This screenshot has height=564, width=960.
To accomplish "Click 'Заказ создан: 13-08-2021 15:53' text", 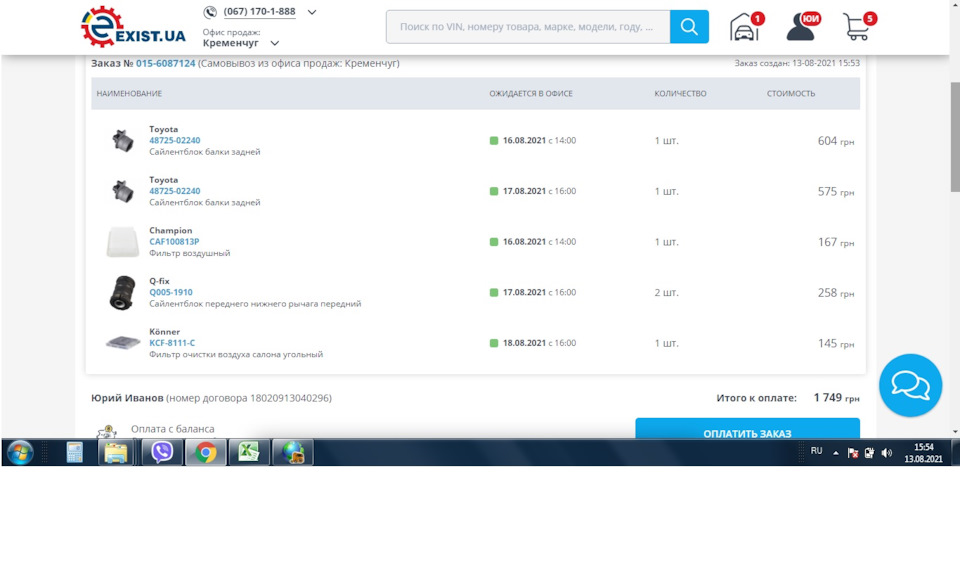I will pyautogui.click(x=797, y=63).
